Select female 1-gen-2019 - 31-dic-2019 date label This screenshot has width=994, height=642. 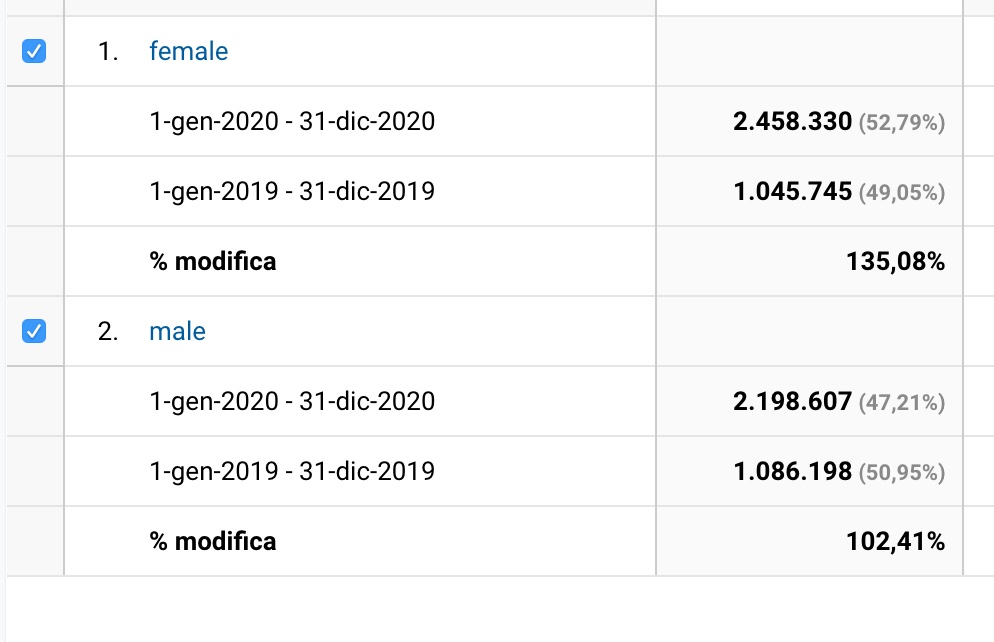pyautogui.click(x=292, y=191)
